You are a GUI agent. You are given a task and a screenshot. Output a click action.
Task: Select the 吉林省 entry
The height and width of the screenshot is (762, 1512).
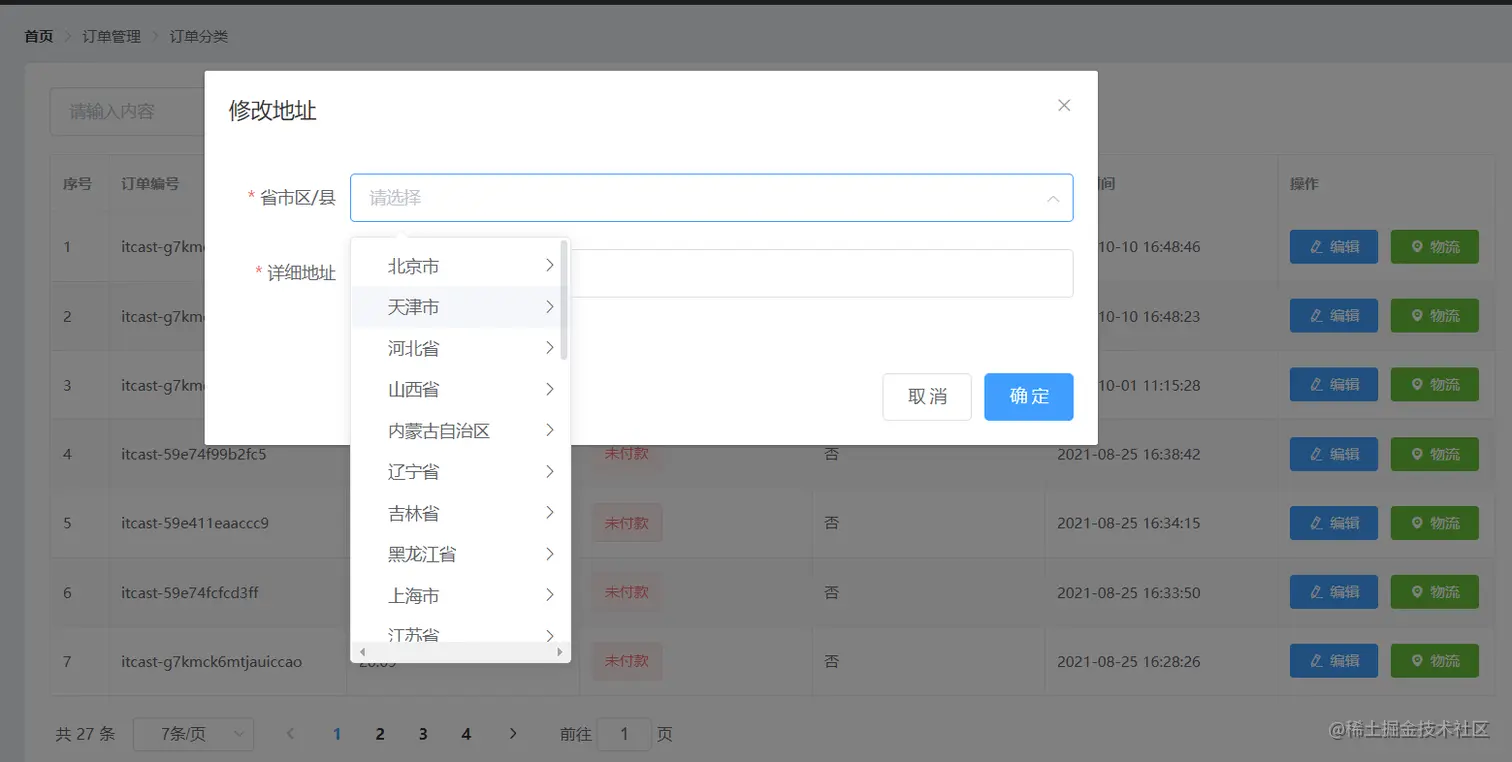pyautogui.click(x=460, y=513)
